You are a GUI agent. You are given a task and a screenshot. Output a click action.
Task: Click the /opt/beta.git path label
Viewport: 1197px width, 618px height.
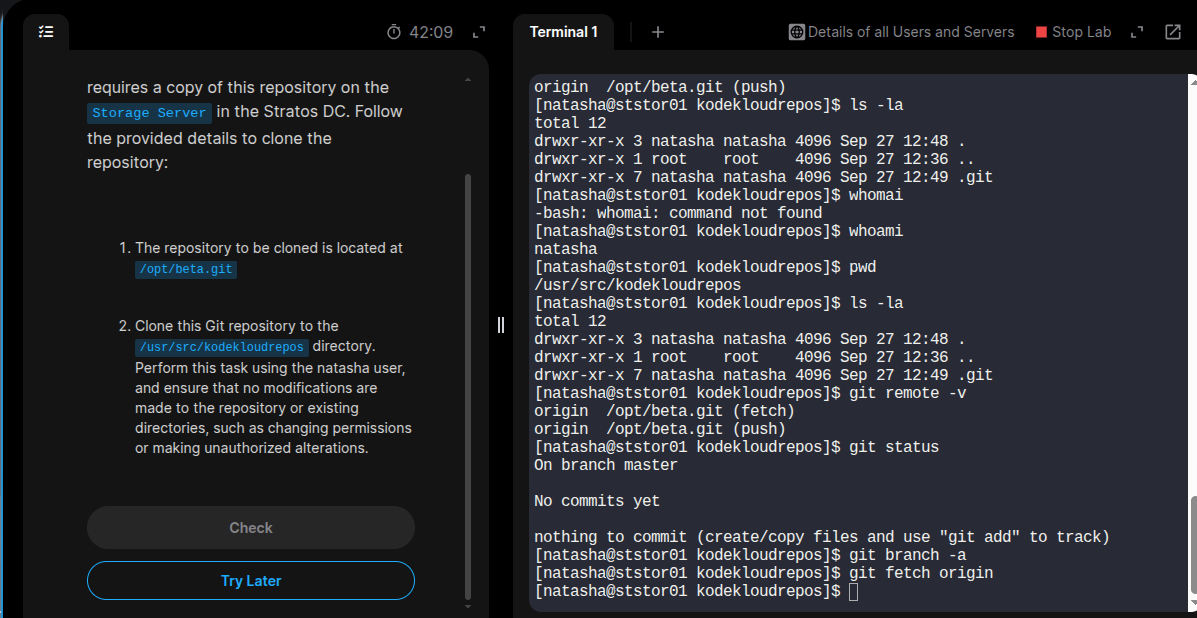[x=186, y=269]
